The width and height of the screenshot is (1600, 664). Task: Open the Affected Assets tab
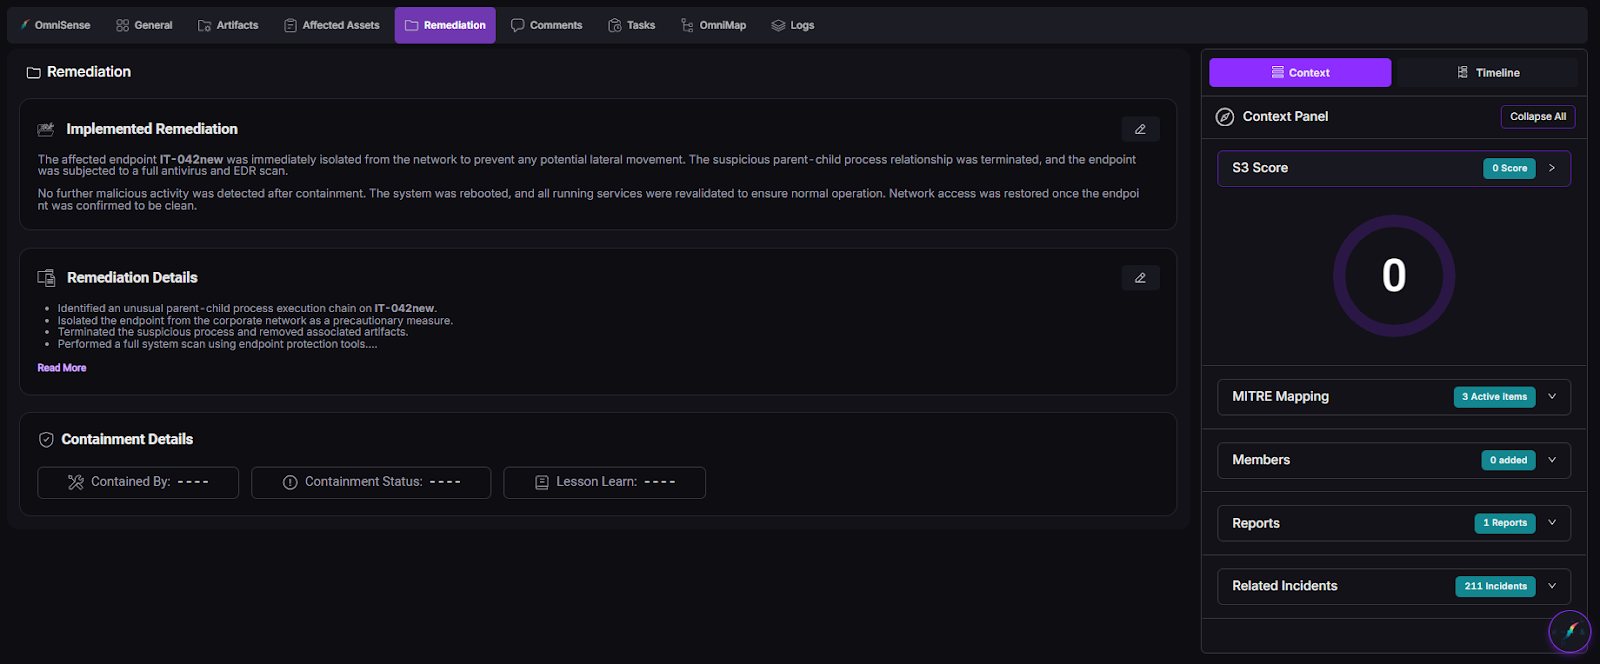pyautogui.click(x=331, y=25)
